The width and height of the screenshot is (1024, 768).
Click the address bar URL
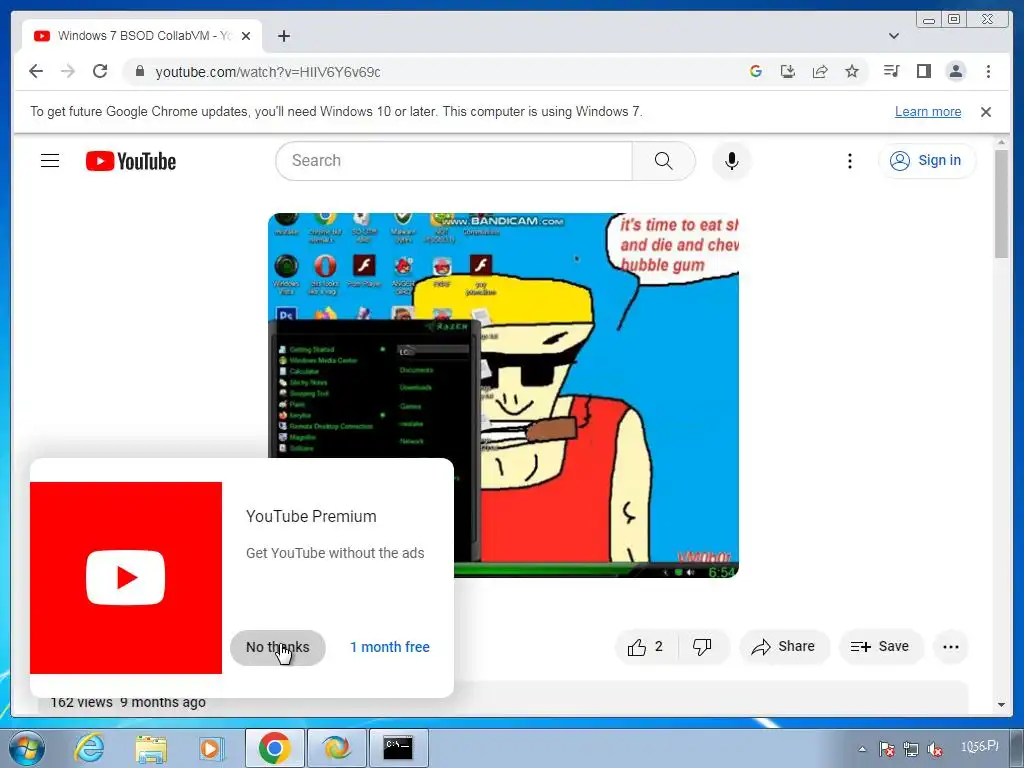268,72
